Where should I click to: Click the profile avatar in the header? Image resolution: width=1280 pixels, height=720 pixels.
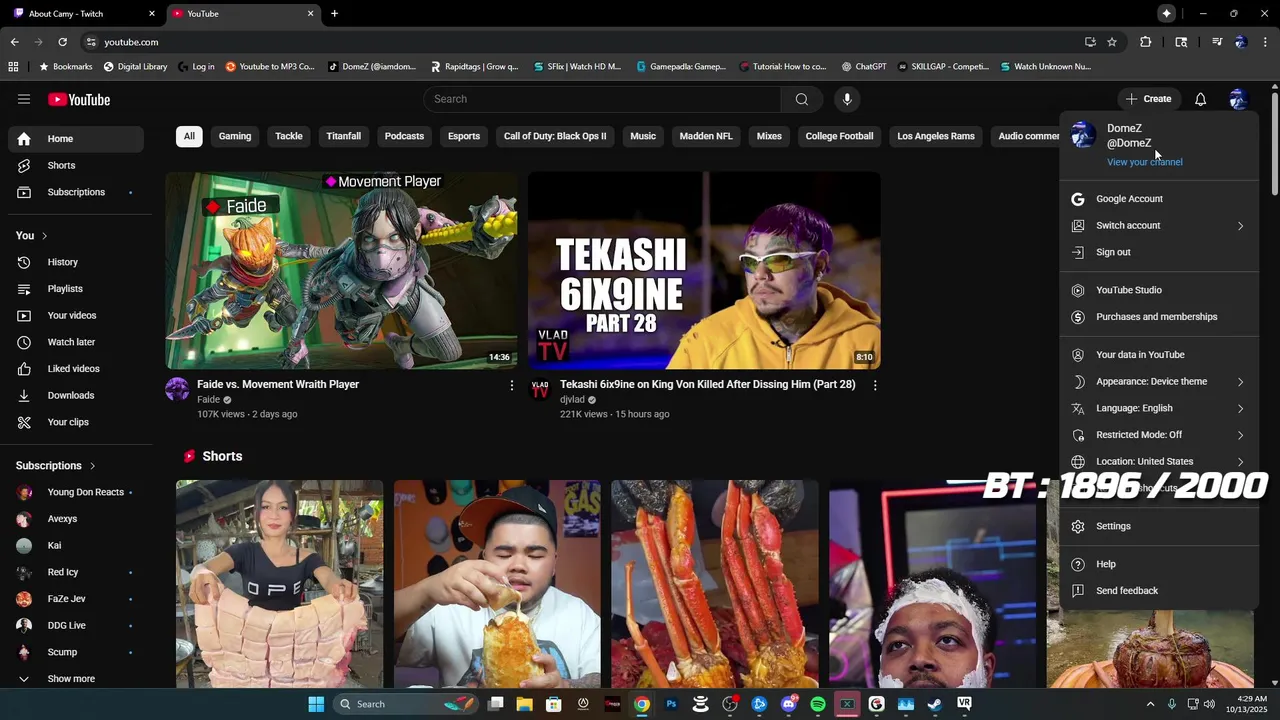(1238, 99)
